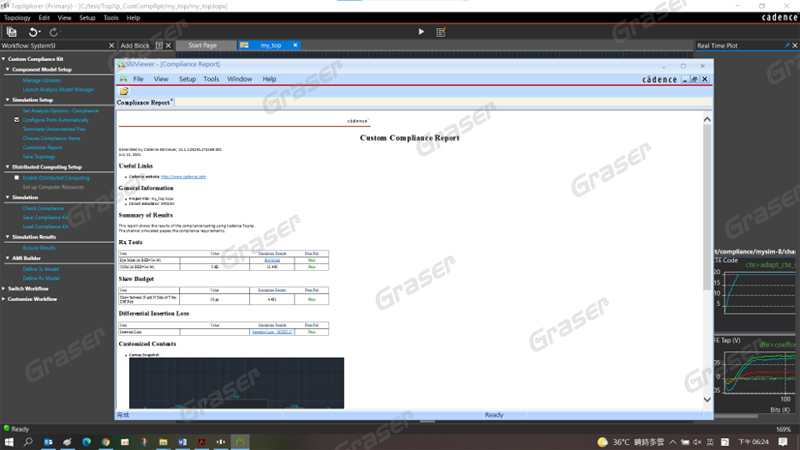The width and height of the screenshot is (800, 450).
Task: Collapse Simulation Results section
Action: tap(8, 237)
